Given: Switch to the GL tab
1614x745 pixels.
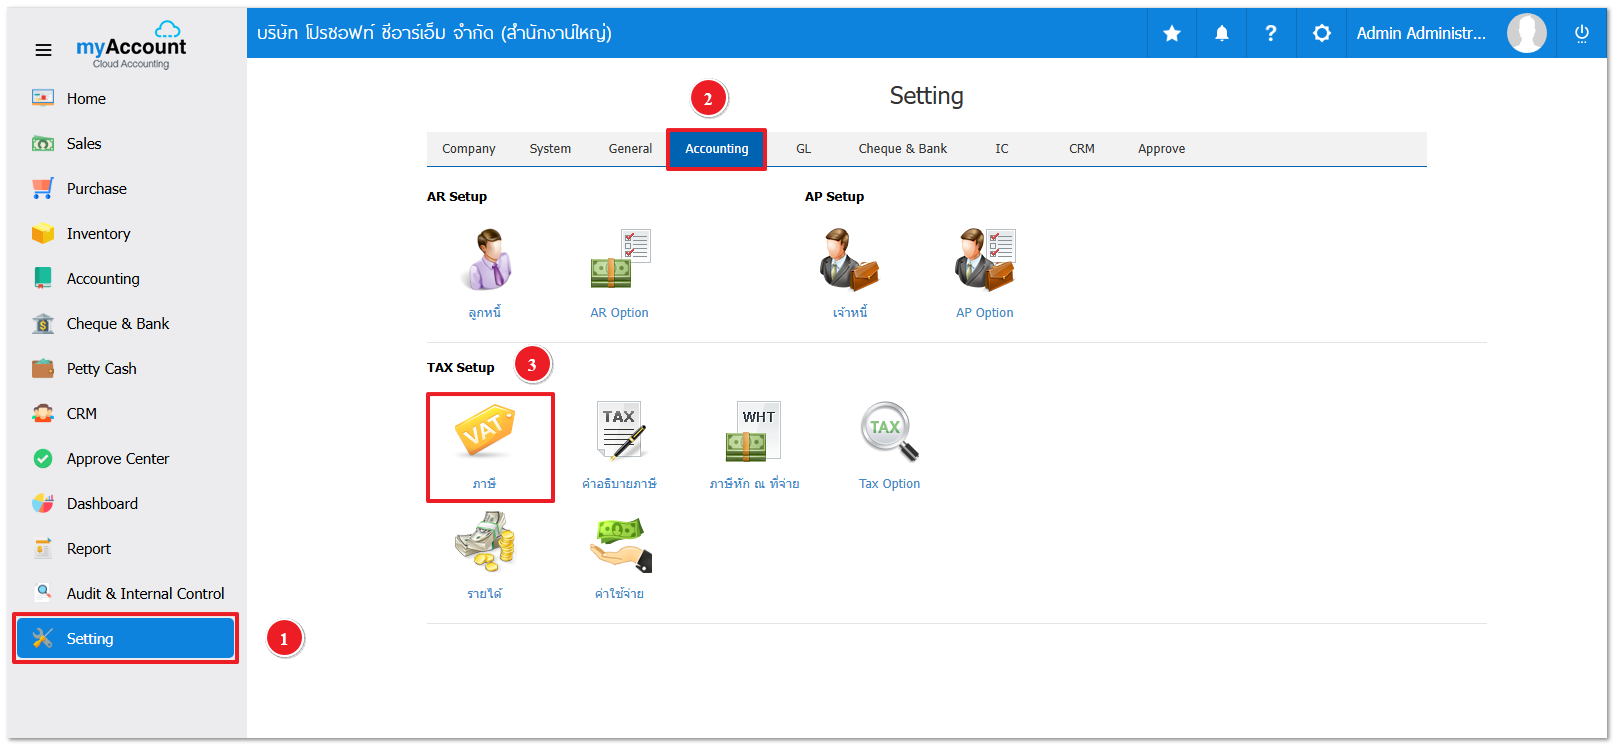Looking at the screenshot, I should click(x=803, y=149).
